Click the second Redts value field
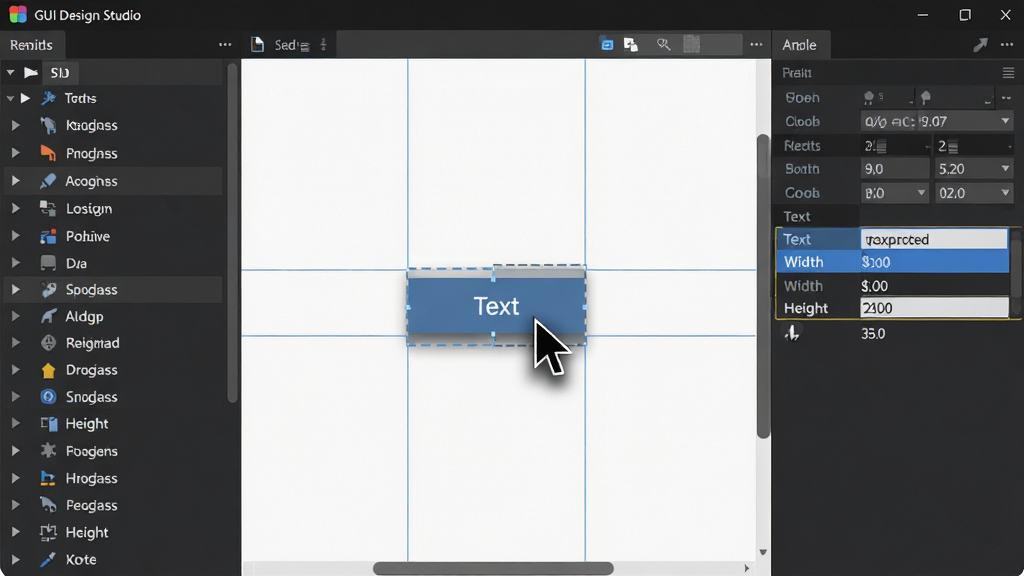 tap(973, 146)
